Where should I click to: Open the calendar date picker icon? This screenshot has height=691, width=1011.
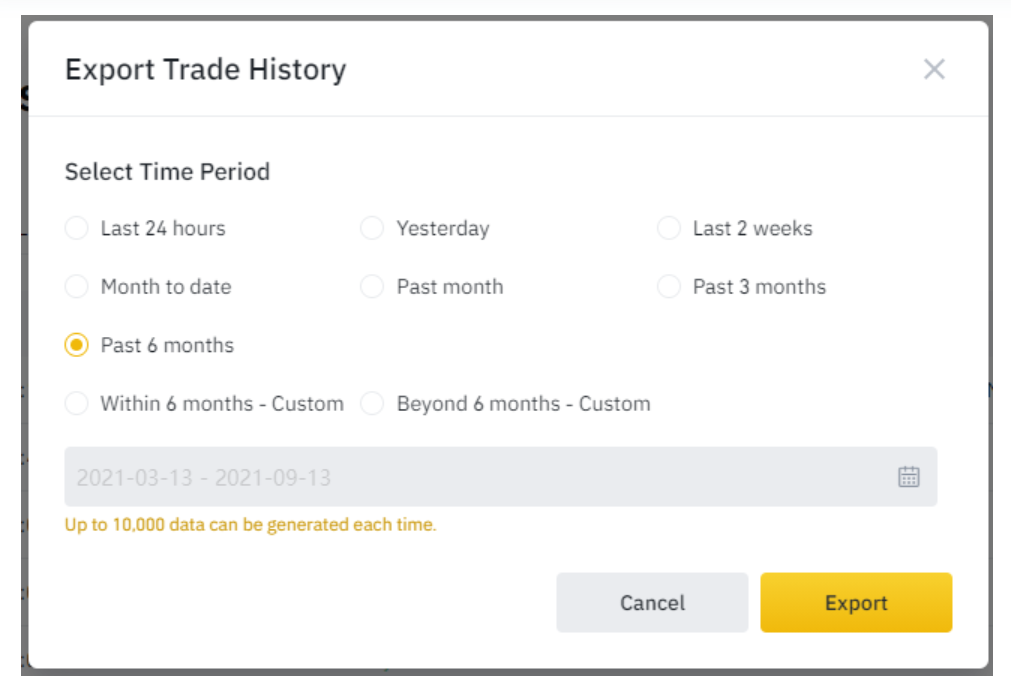coord(908,477)
